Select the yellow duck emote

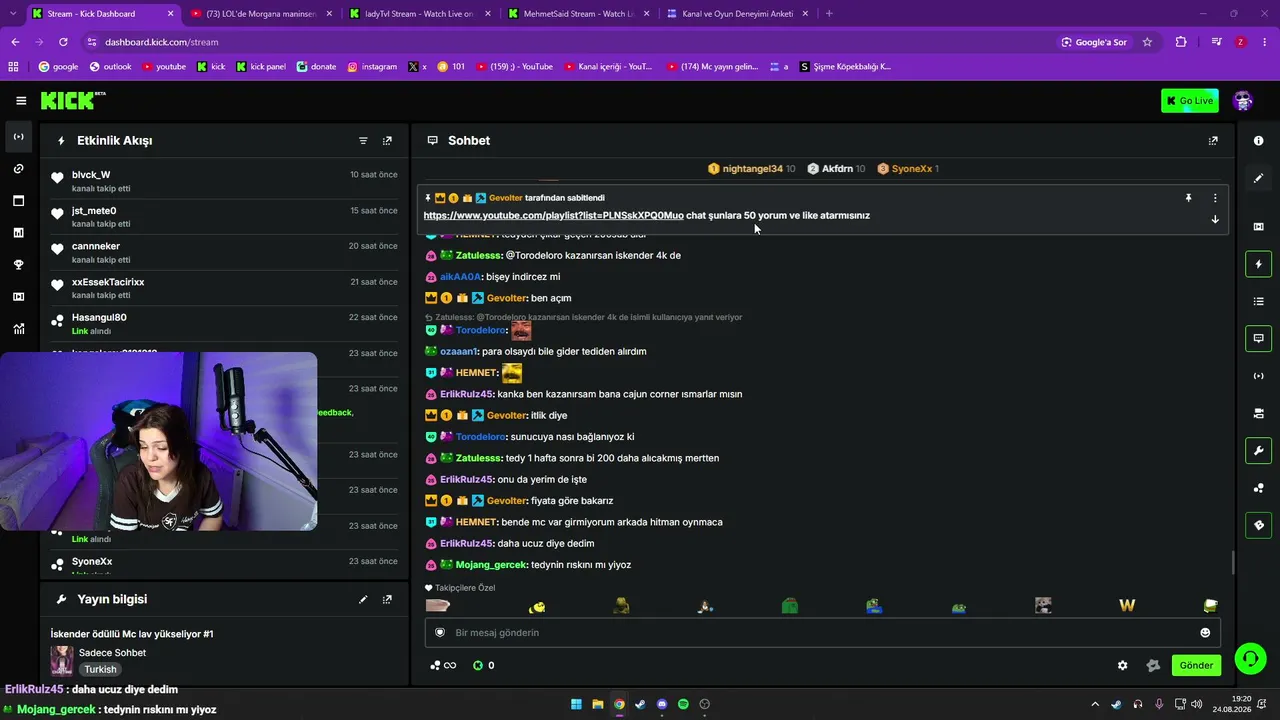[537, 606]
